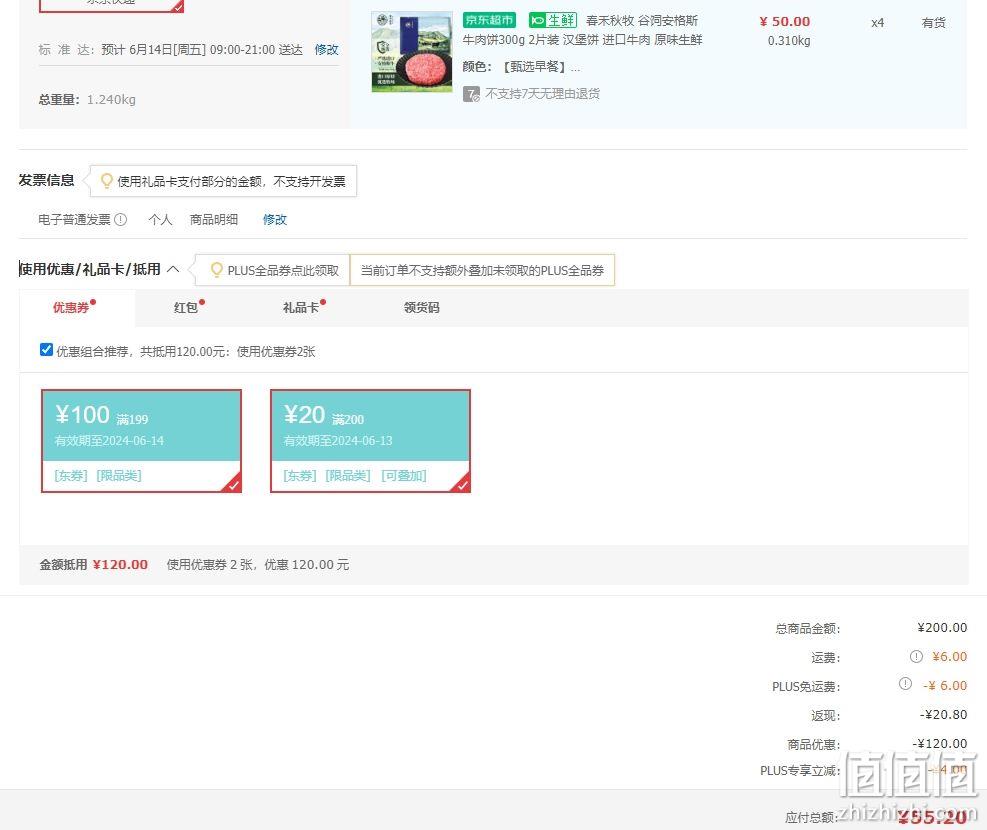Switch to the 礼品卡 tab
The image size is (987, 830).
302,308
